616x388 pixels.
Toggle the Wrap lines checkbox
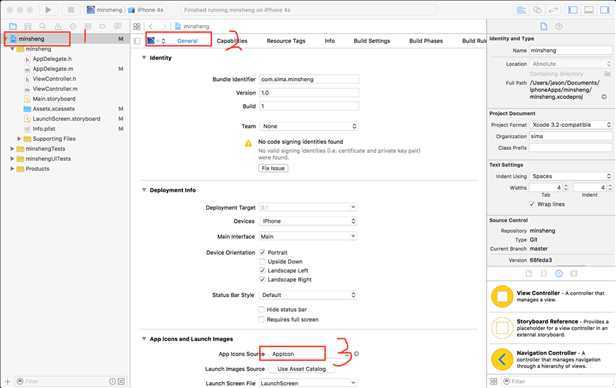point(532,204)
